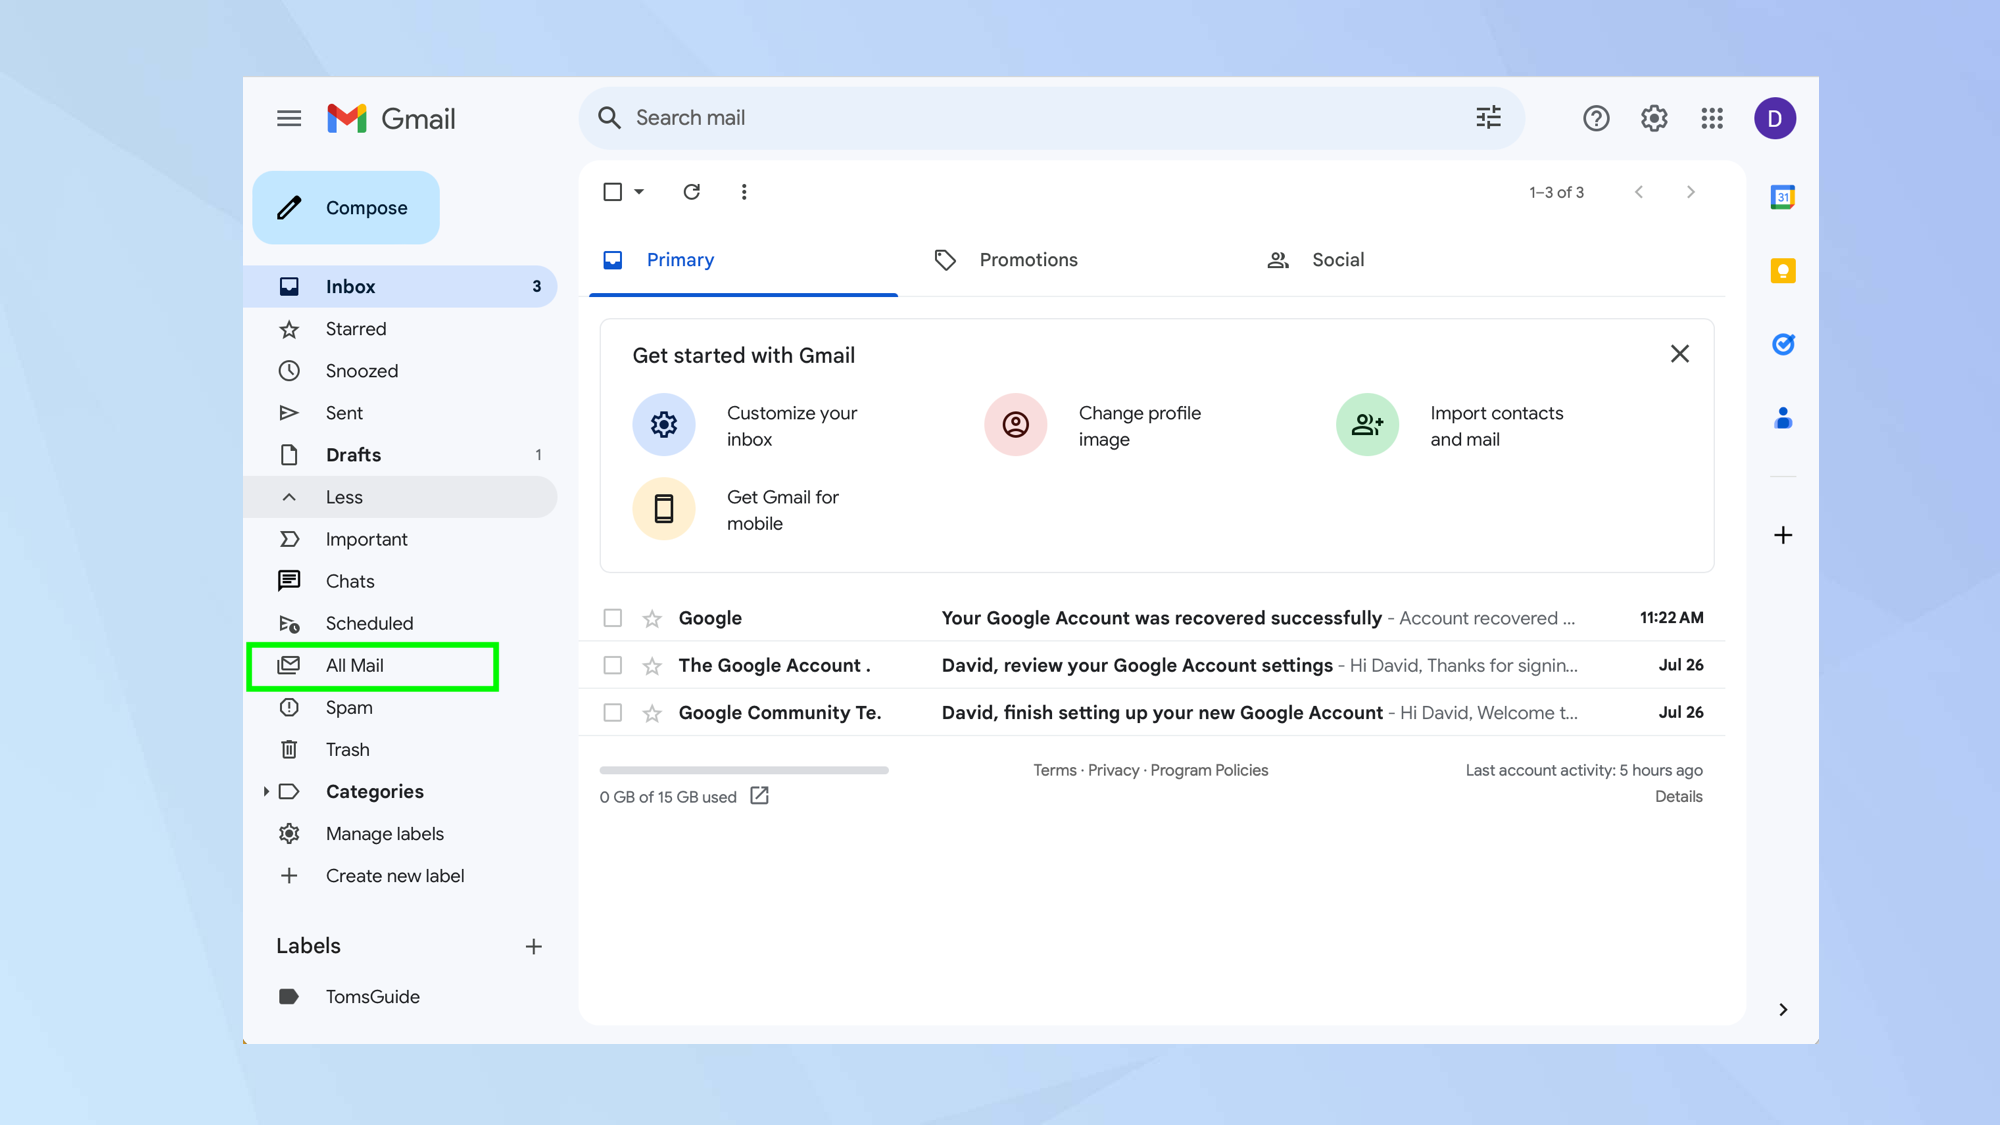The height and width of the screenshot is (1125, 2000).
Task: Open the Support help icon
Action: (1596, 118)
